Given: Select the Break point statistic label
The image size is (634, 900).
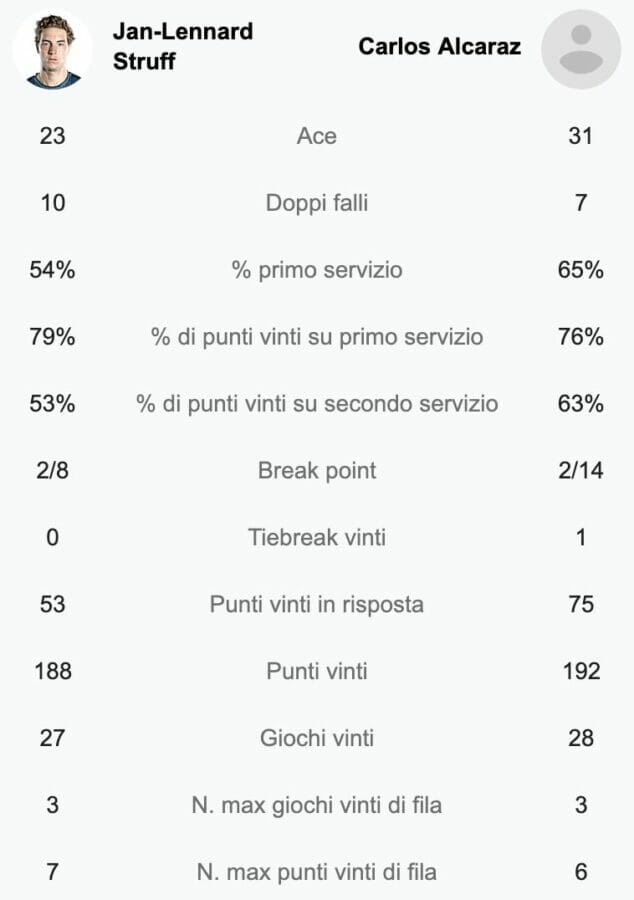Looking at the screenshot, I should click(x=317, y=471).
